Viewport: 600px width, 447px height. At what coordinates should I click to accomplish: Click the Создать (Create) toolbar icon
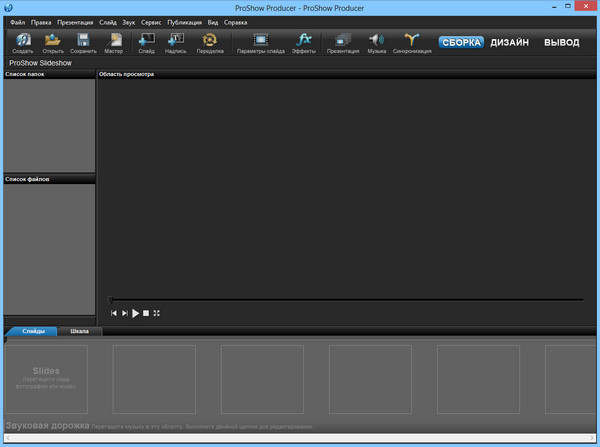click(x=22, y=41)
